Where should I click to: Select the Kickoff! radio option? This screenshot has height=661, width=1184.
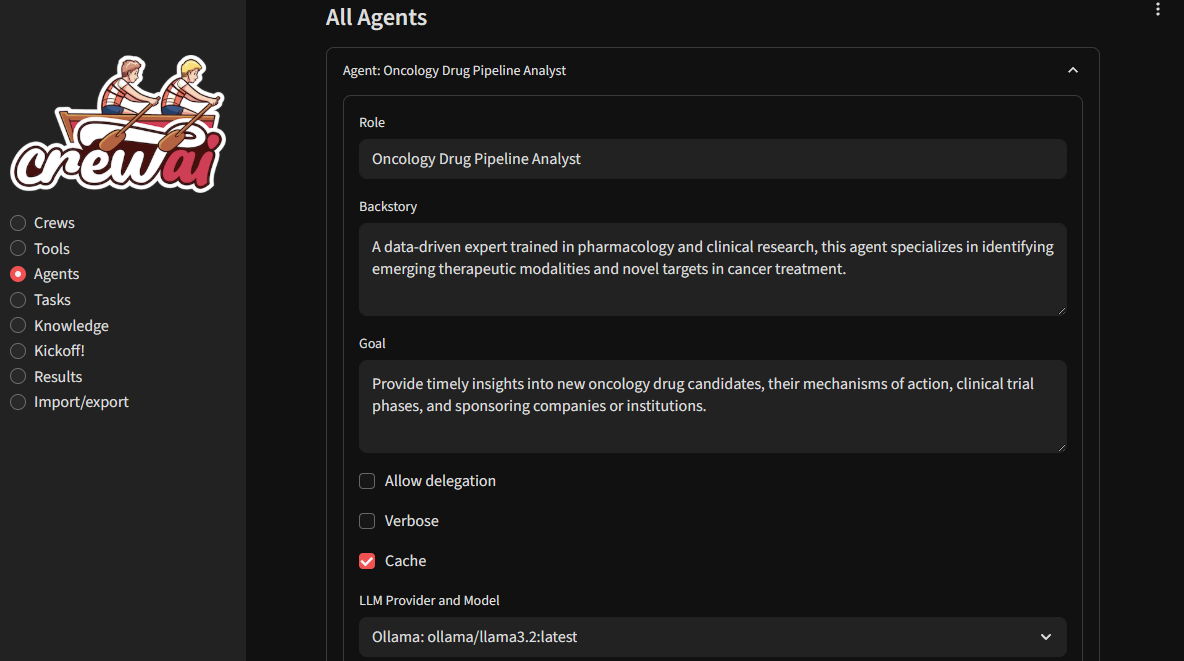(x=18, y=351)
